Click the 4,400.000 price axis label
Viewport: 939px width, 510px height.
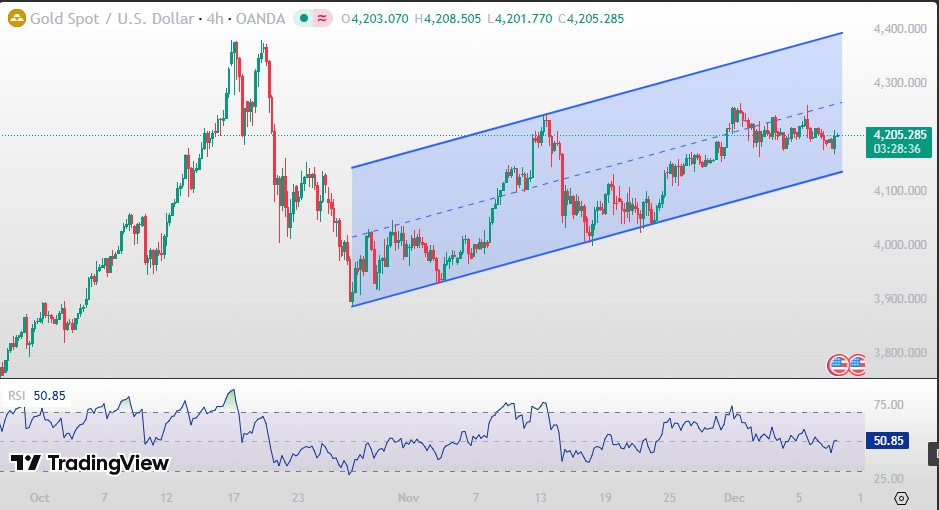click(900, 29)
